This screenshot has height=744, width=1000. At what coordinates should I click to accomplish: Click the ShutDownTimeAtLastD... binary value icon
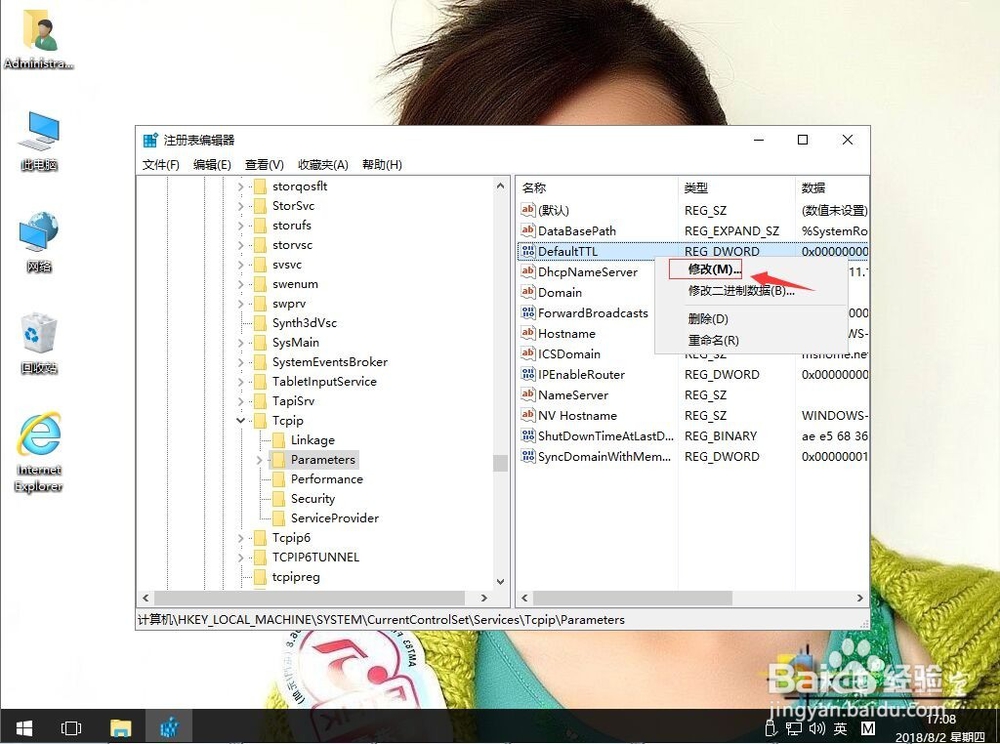coord(527,435)
